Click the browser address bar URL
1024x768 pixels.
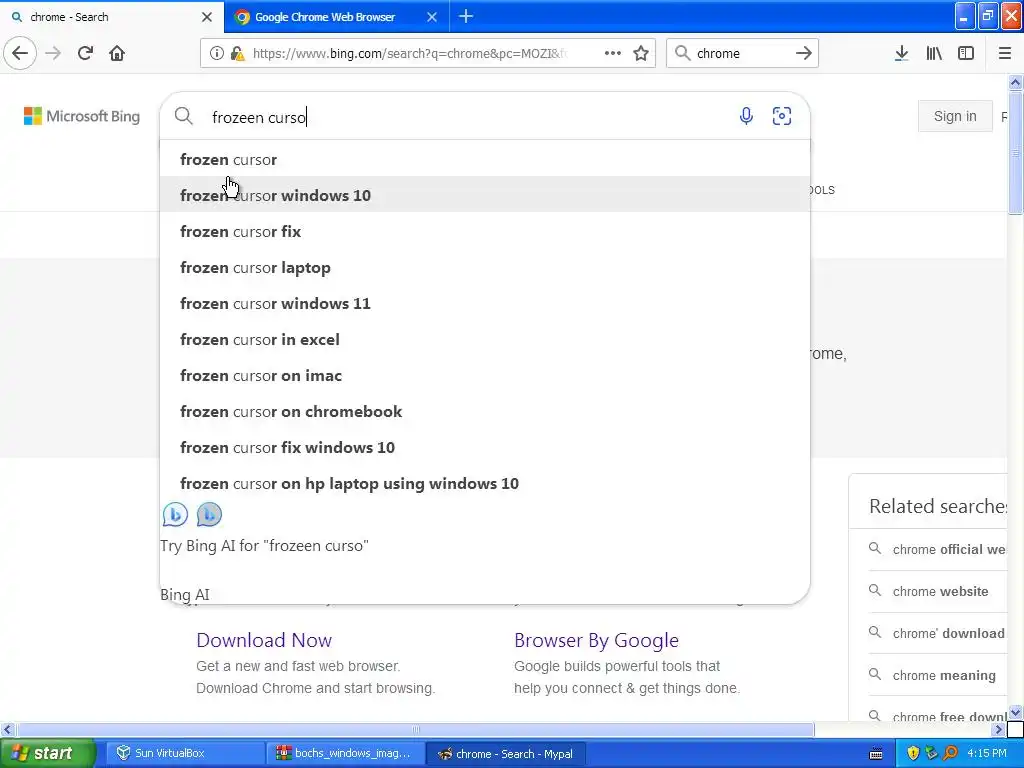click(x=410, y=54)
